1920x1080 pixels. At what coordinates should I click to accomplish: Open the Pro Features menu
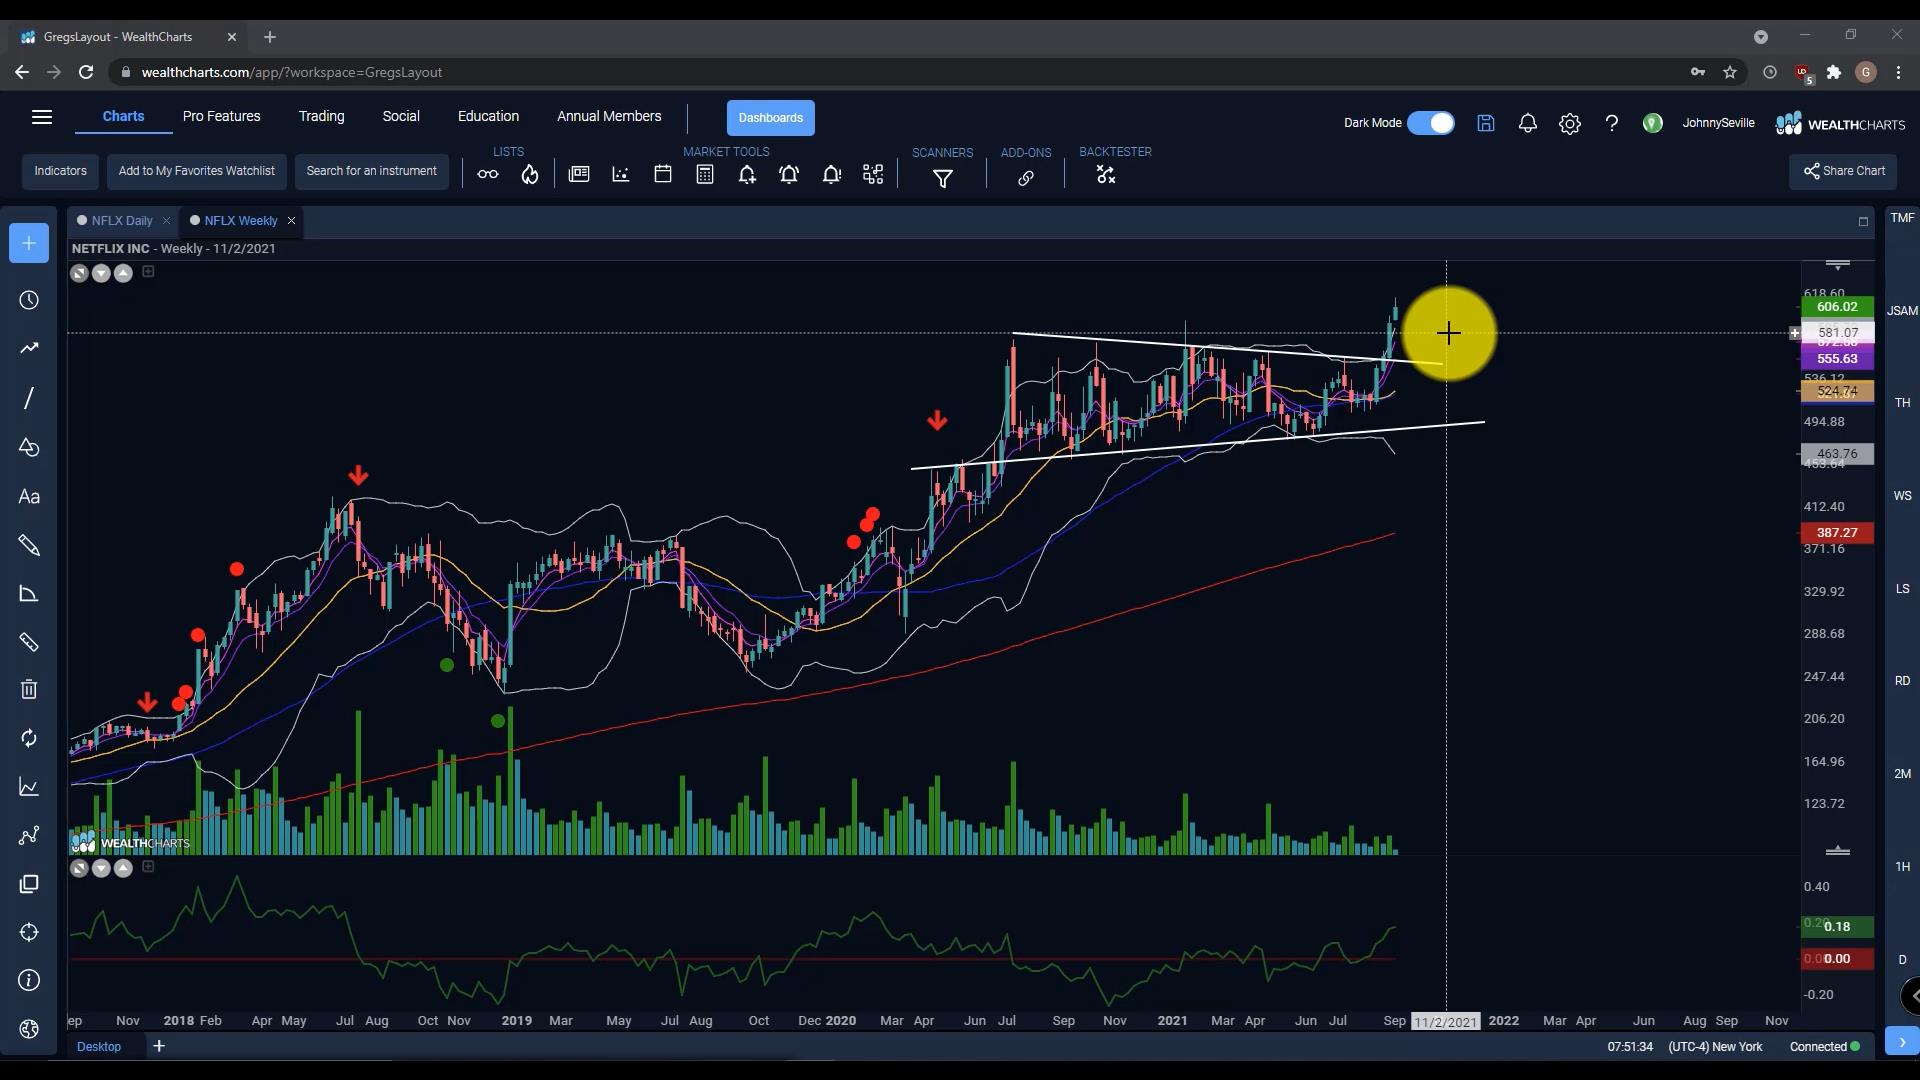coord(222,116)
